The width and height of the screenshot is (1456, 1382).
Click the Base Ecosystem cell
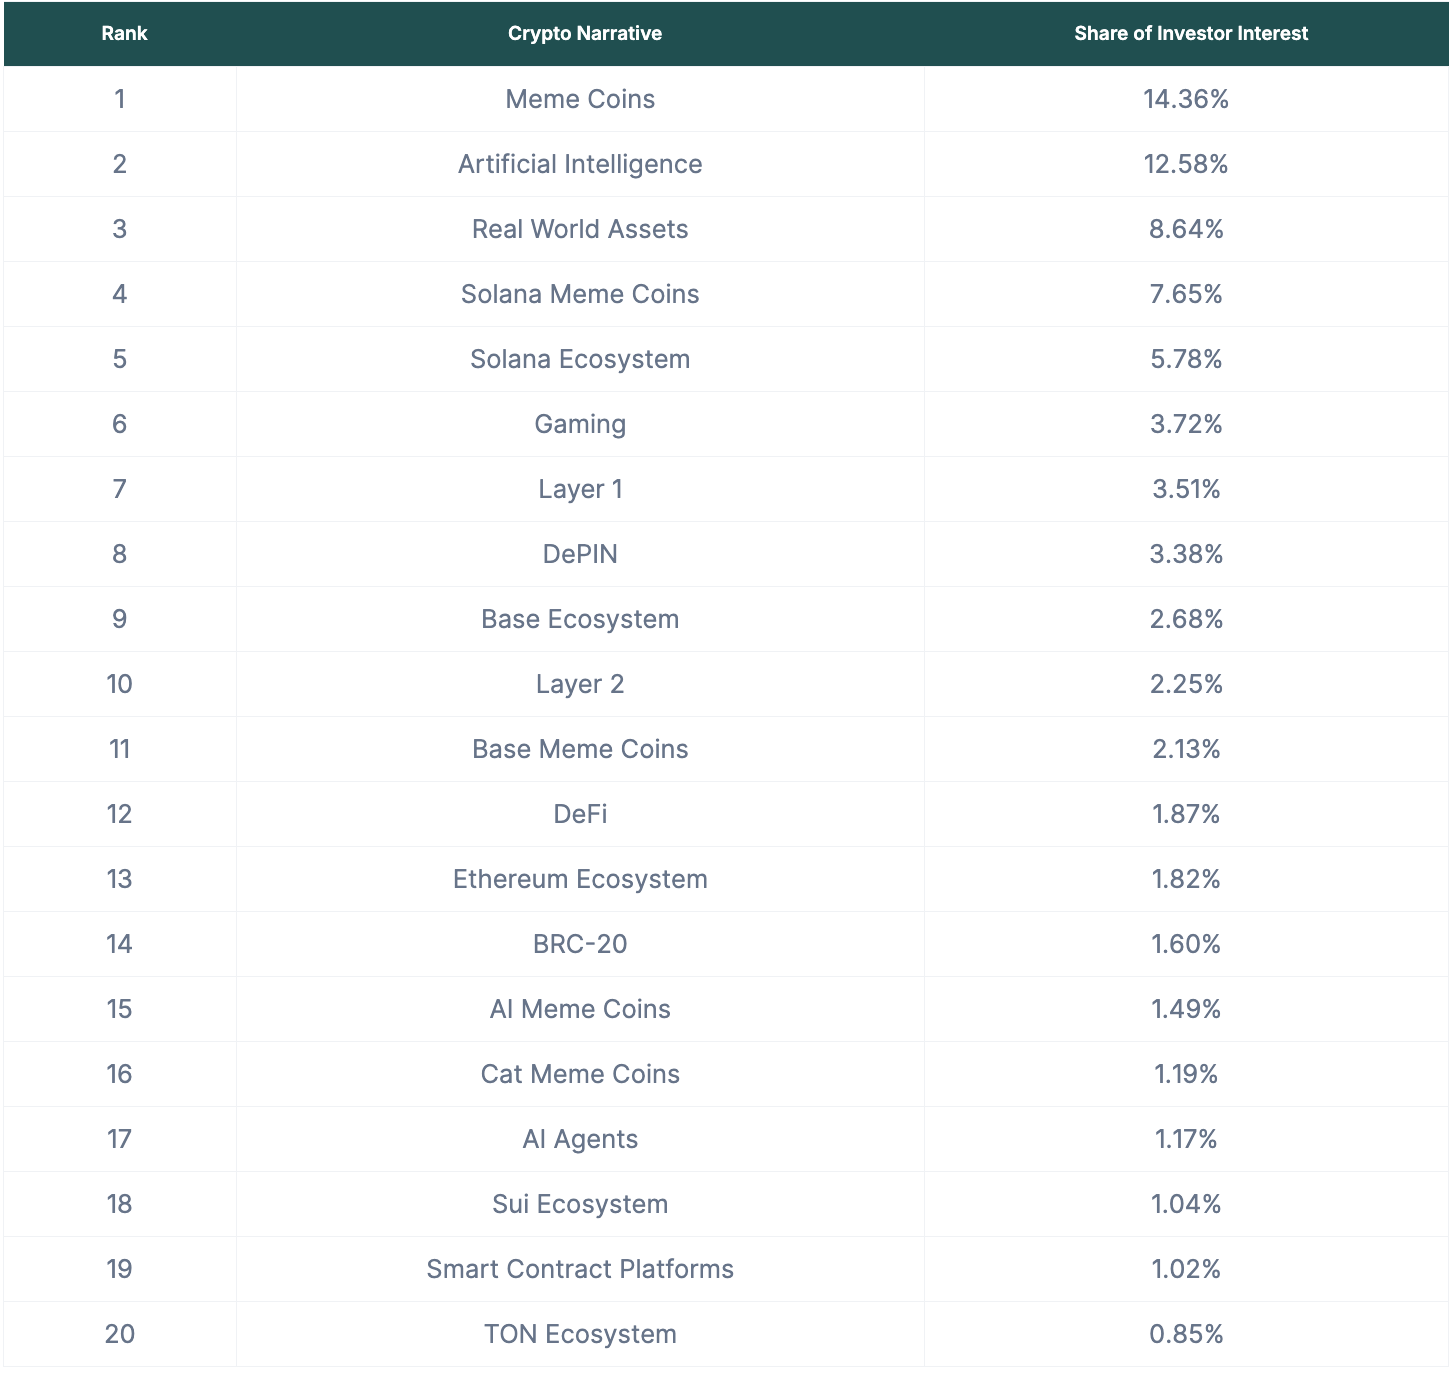point(580,619)
